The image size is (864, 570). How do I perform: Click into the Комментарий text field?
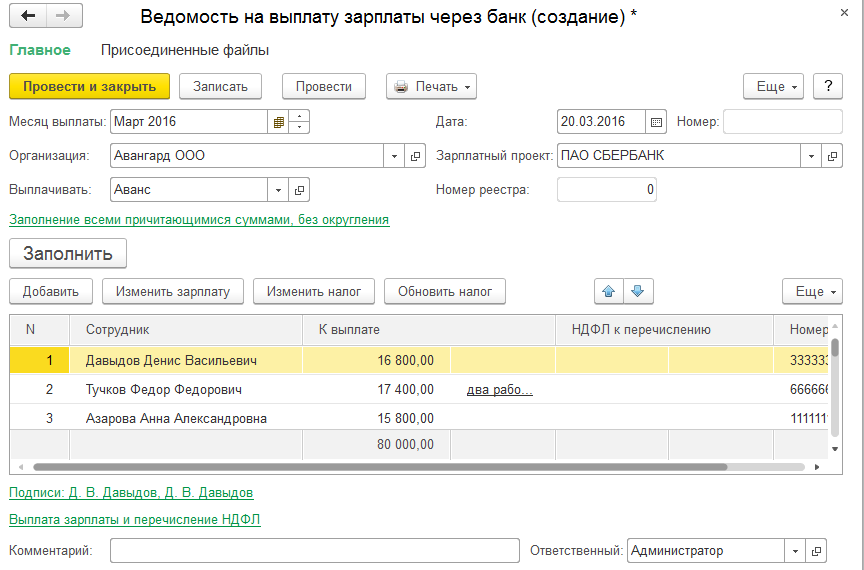pos(314,551)
